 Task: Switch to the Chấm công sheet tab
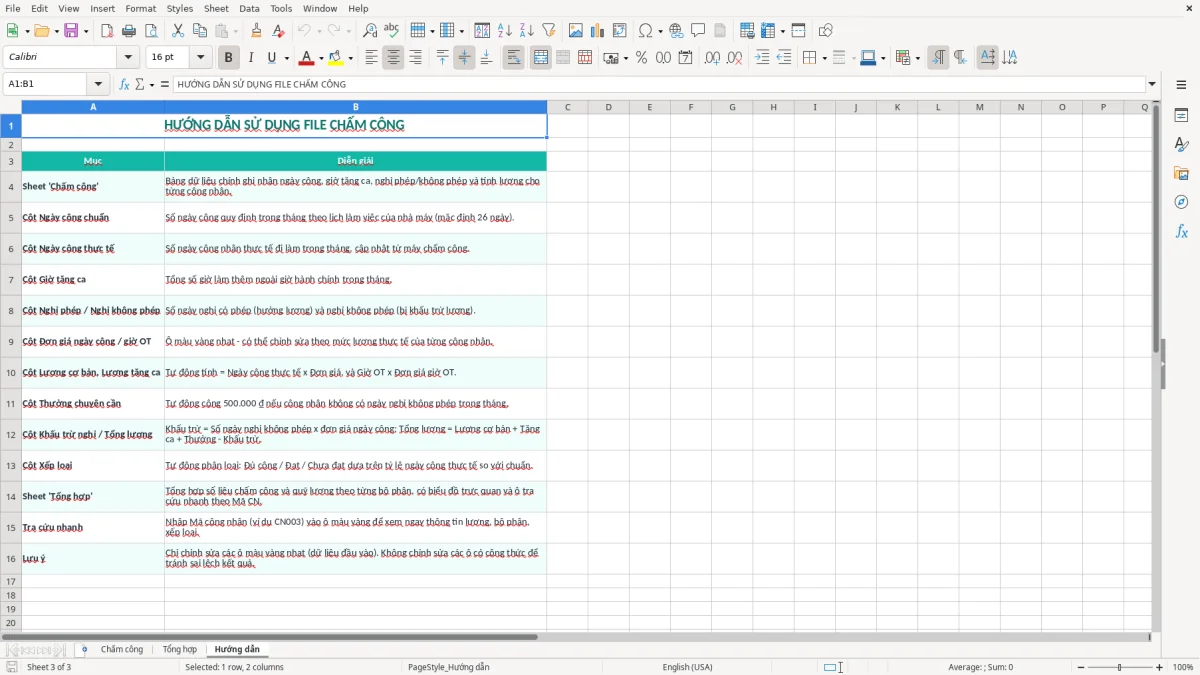[122, 650]
